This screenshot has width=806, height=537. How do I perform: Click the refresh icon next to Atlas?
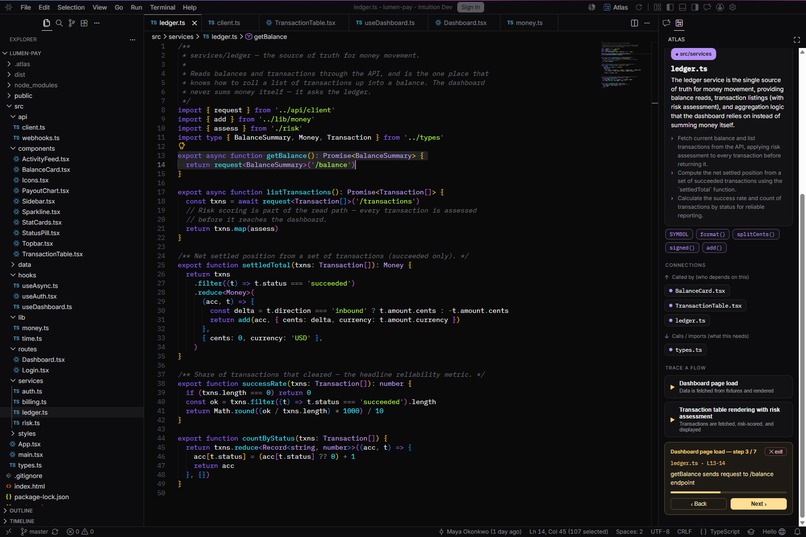click(639, 7)
